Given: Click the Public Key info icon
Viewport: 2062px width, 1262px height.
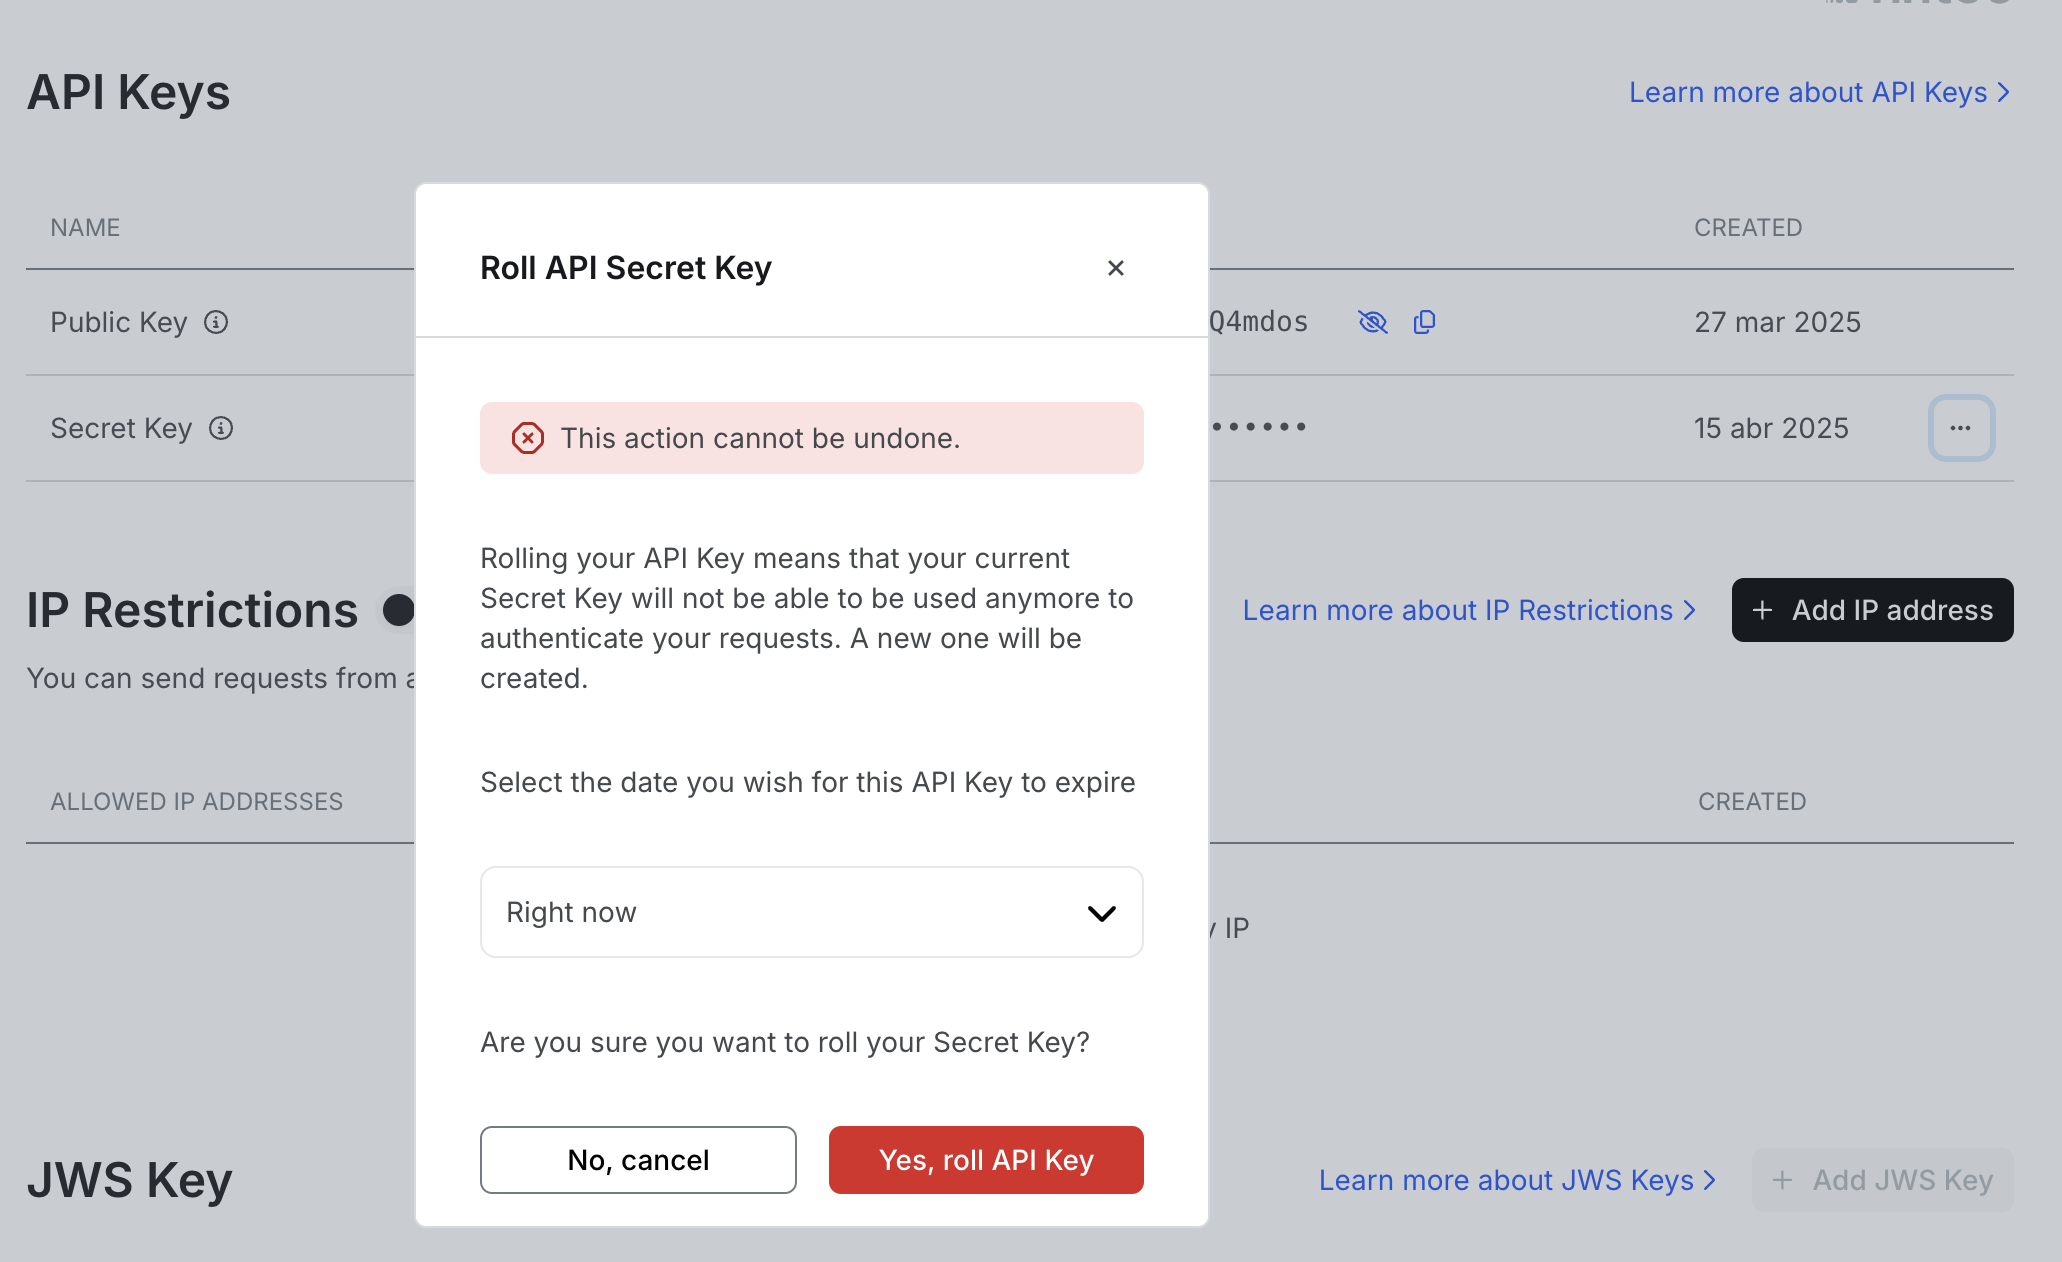Looking at the screenshot, I should click(x=216, y=322).
